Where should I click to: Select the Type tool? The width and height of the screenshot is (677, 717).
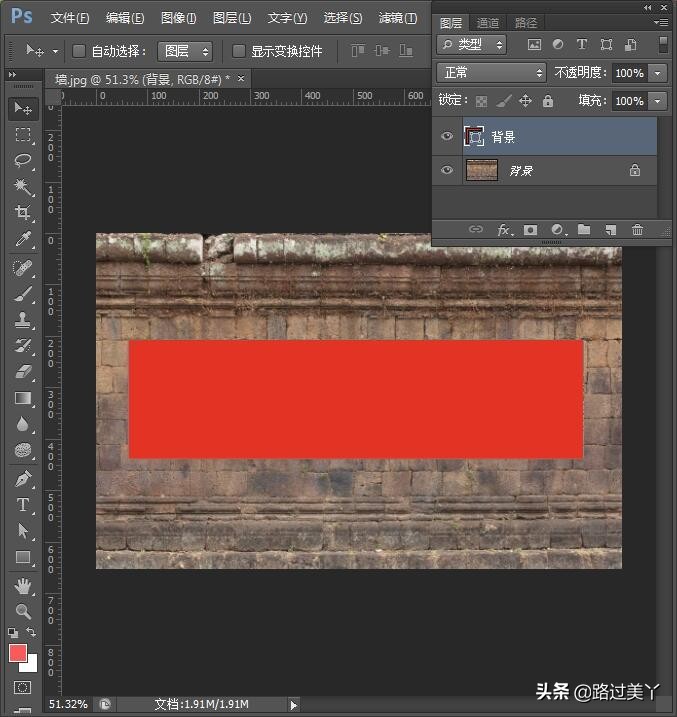(23, 505)
